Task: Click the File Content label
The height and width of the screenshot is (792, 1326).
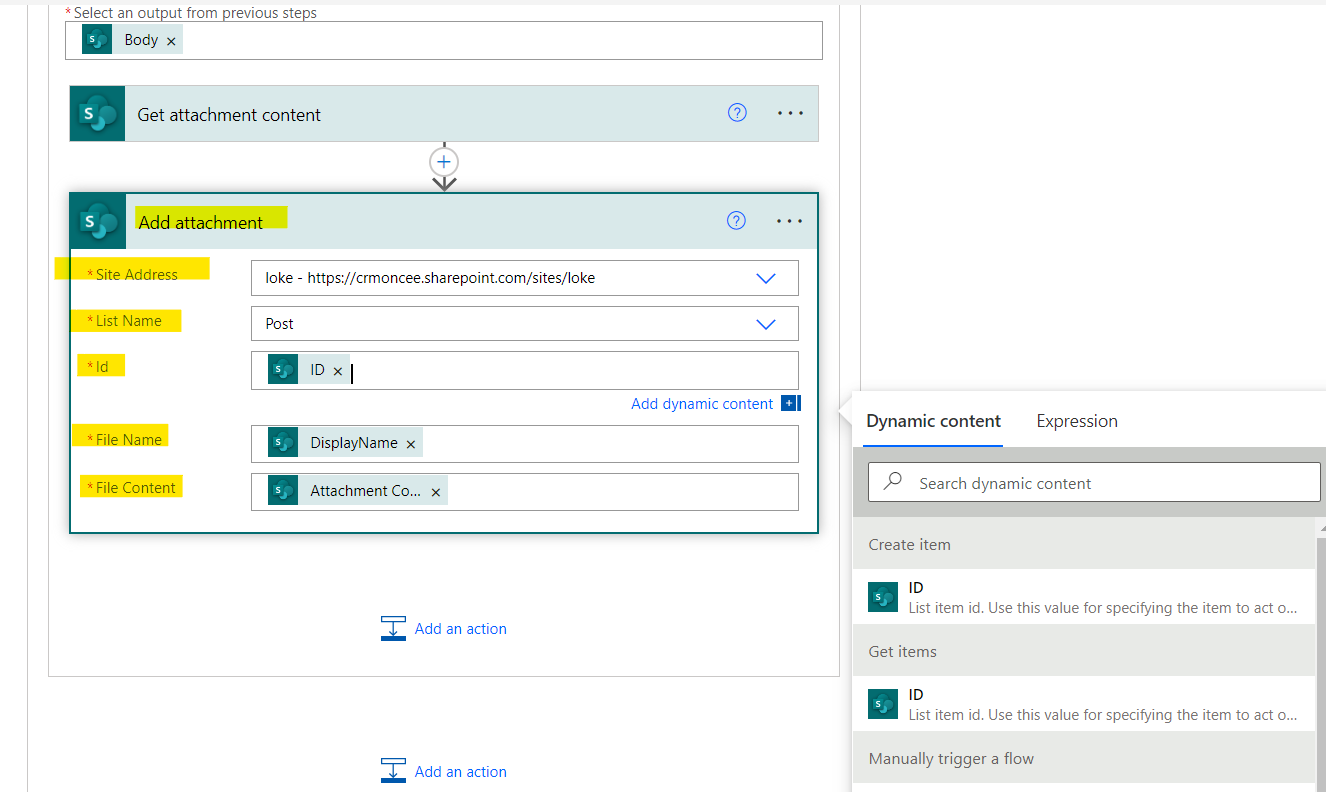Action: [x=135, y=488]
